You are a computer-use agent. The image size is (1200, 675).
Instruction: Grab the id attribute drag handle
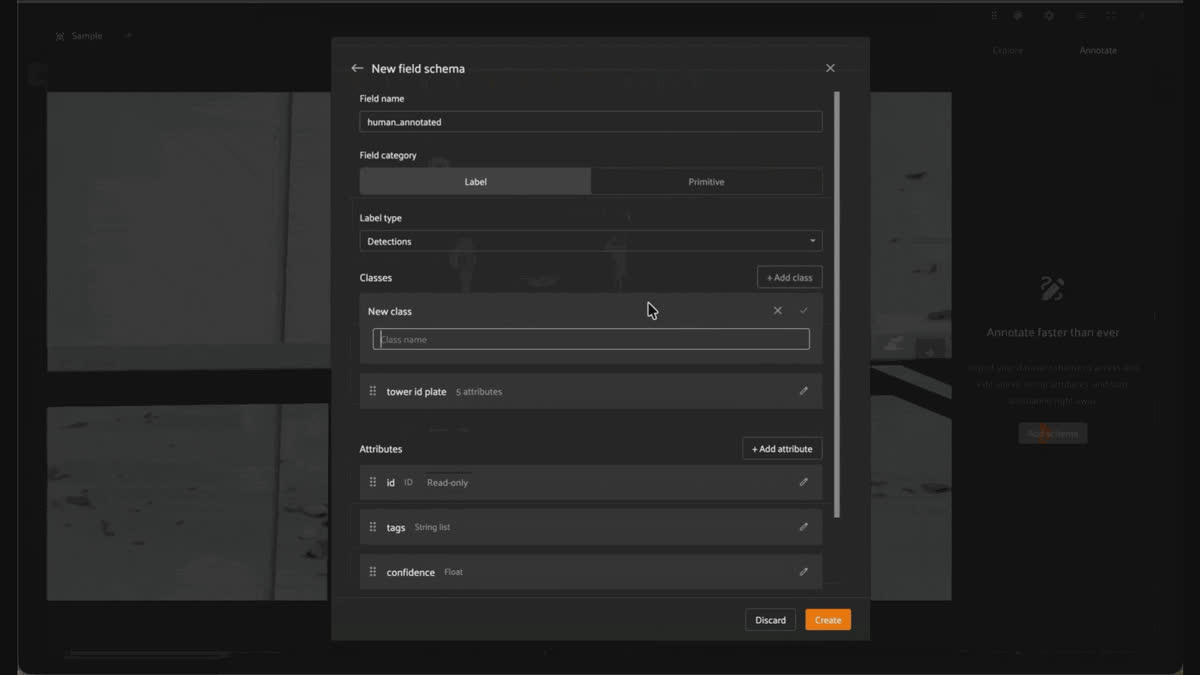tap(373, 482)
